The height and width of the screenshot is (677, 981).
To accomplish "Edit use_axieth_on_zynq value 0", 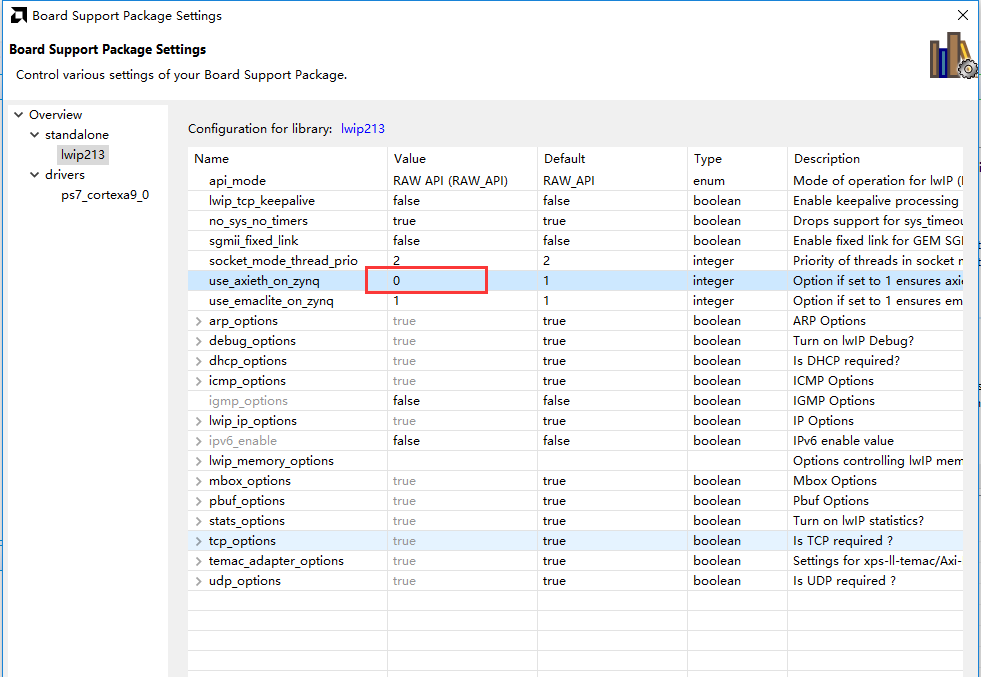I will coord(462,281).
